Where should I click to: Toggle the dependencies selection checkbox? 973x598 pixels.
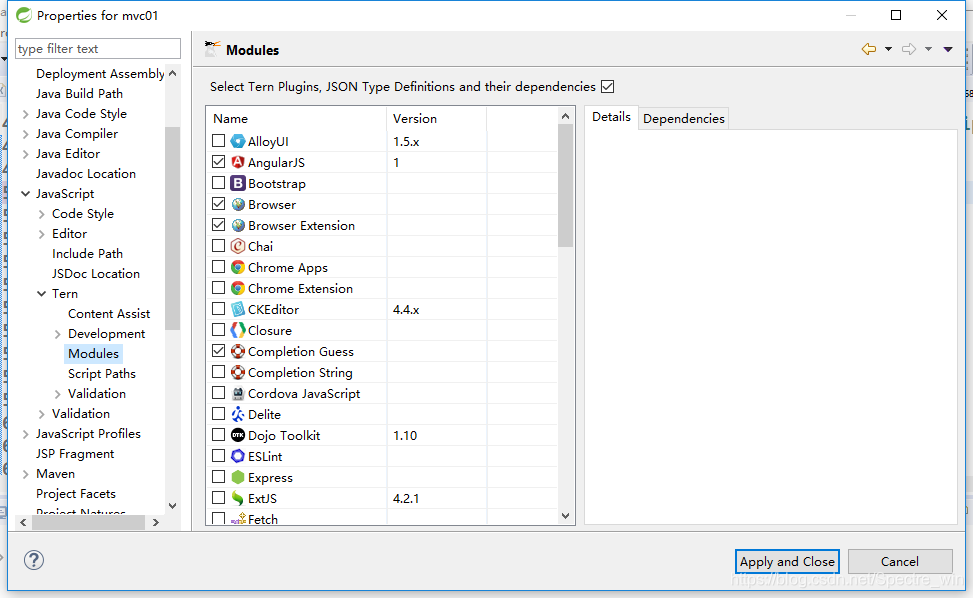(x=608, y=87)
